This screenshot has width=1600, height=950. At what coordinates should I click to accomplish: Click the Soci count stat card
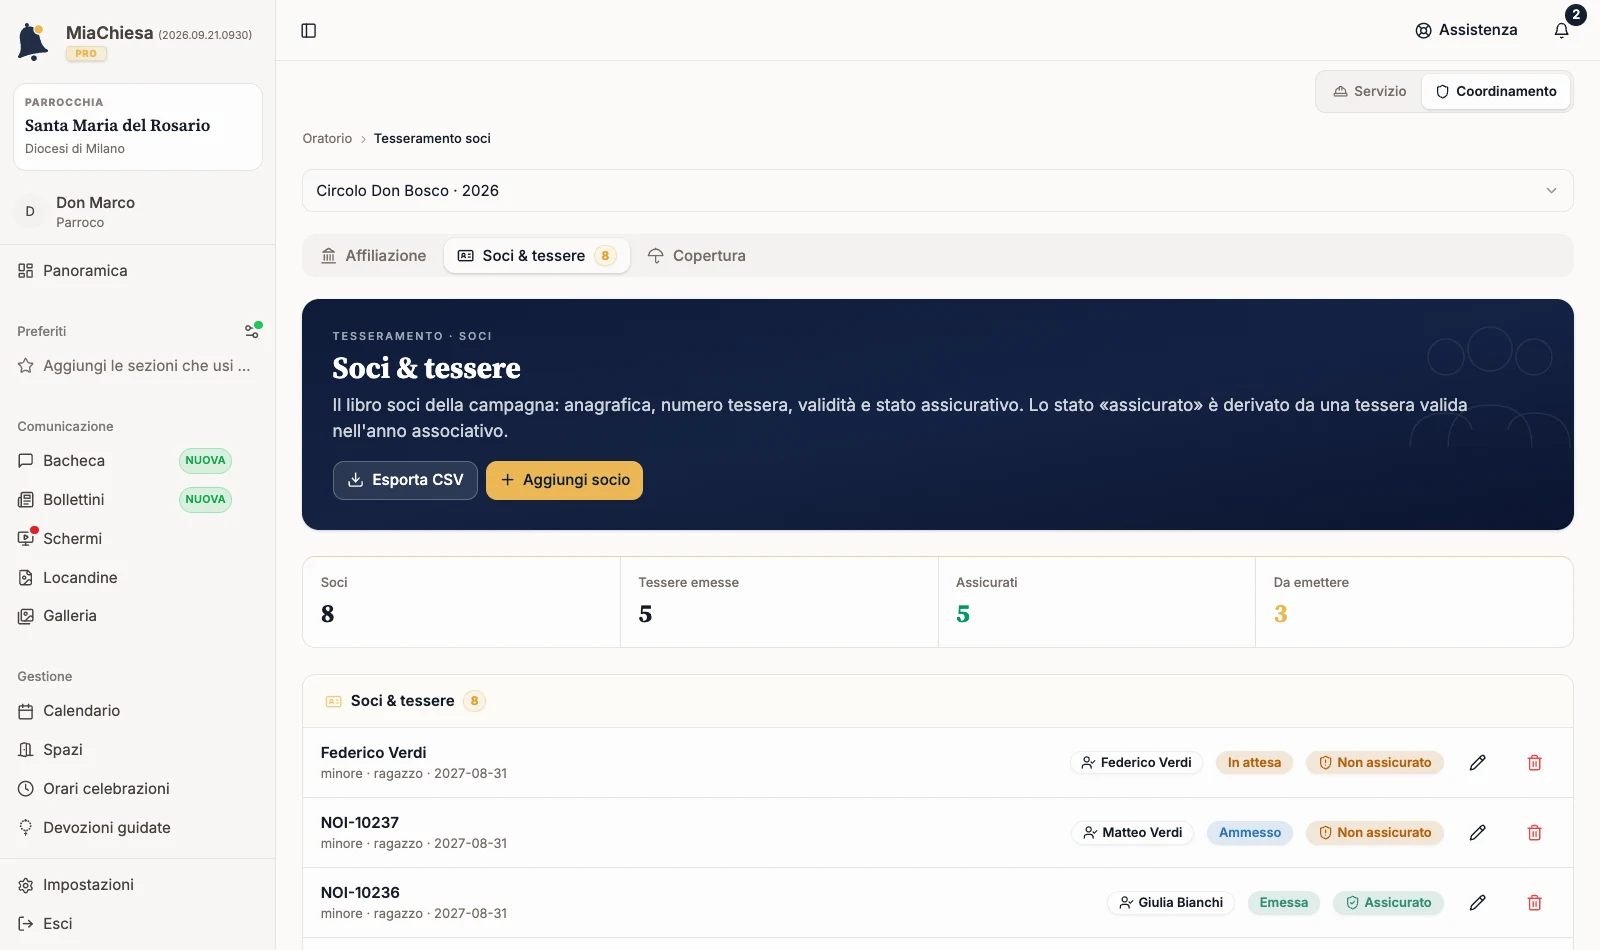tap(462, 602)
